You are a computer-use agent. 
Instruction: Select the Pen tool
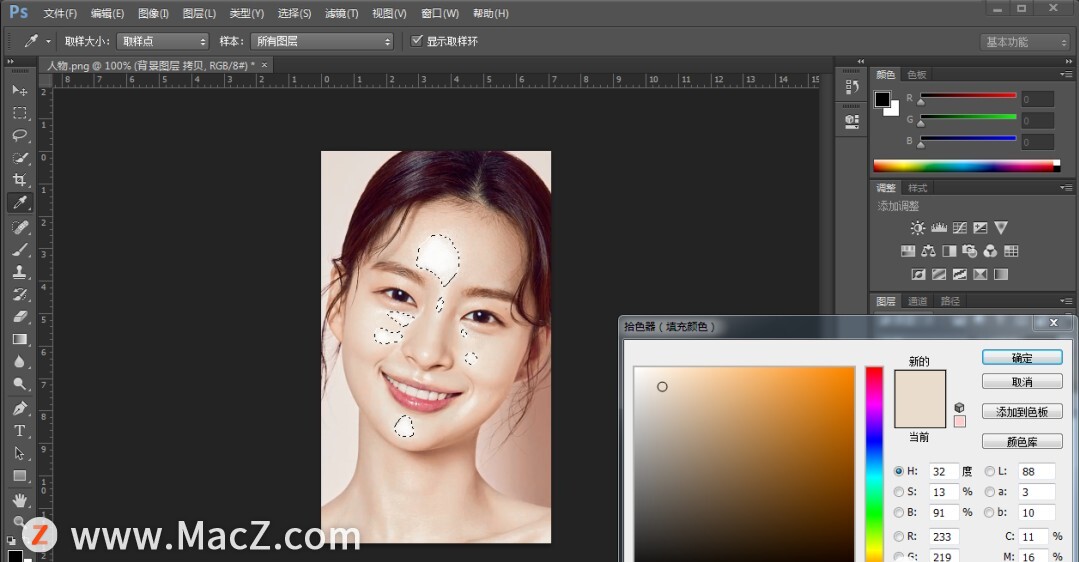tap(20, 409)
